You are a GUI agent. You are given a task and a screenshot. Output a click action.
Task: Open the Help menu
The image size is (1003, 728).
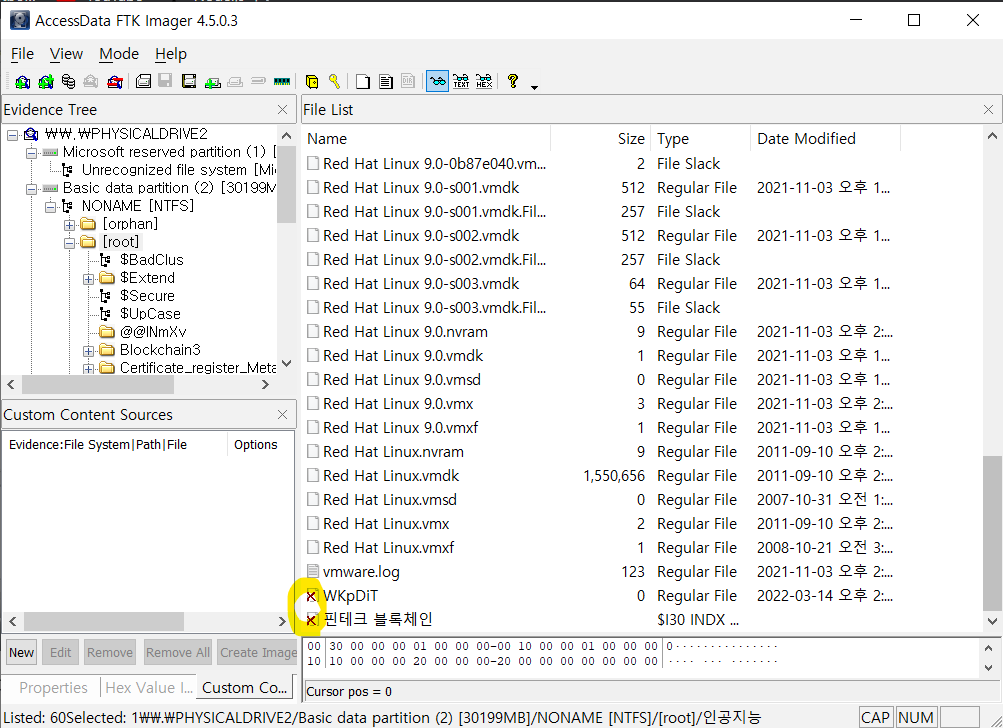coord(171,54)
